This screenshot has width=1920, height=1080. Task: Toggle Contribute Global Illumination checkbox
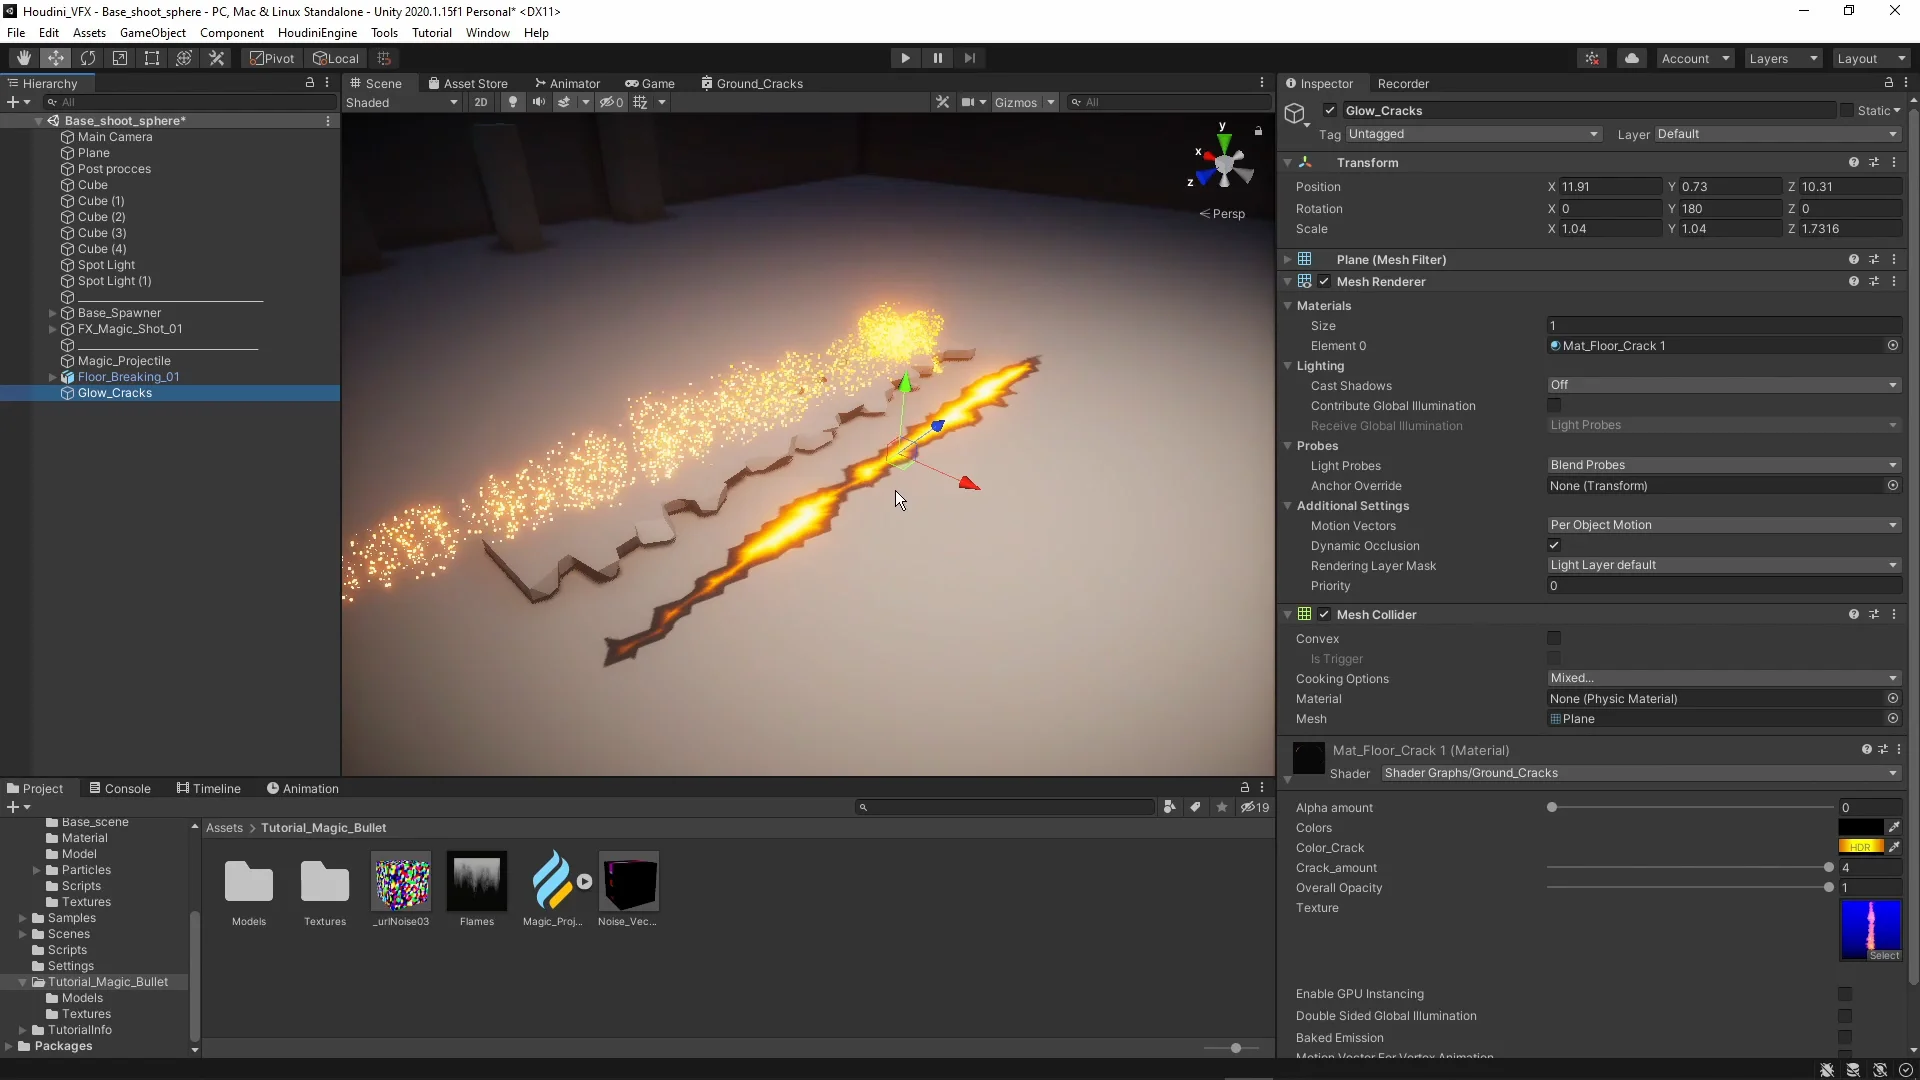[x=1556, y=405]
